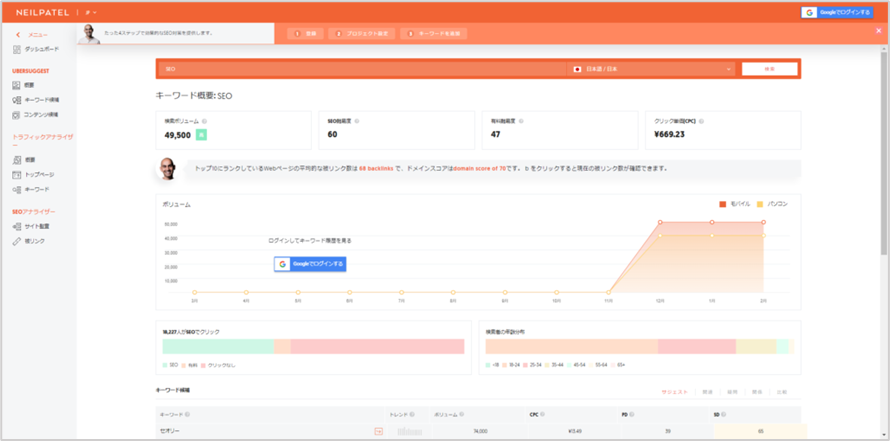890x441 pixels.
Task: Open サイト監査 in the sidebar
Action: tap(37, 226)
